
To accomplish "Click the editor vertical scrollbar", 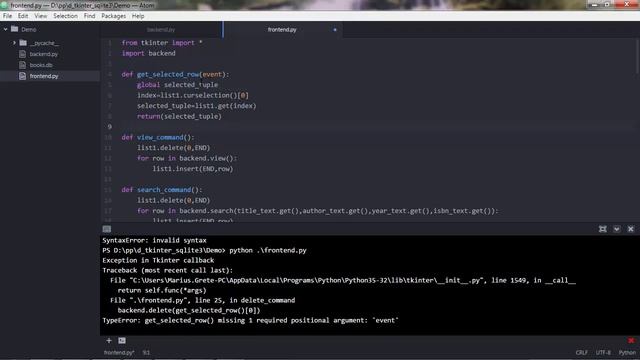I will (638, 57).
